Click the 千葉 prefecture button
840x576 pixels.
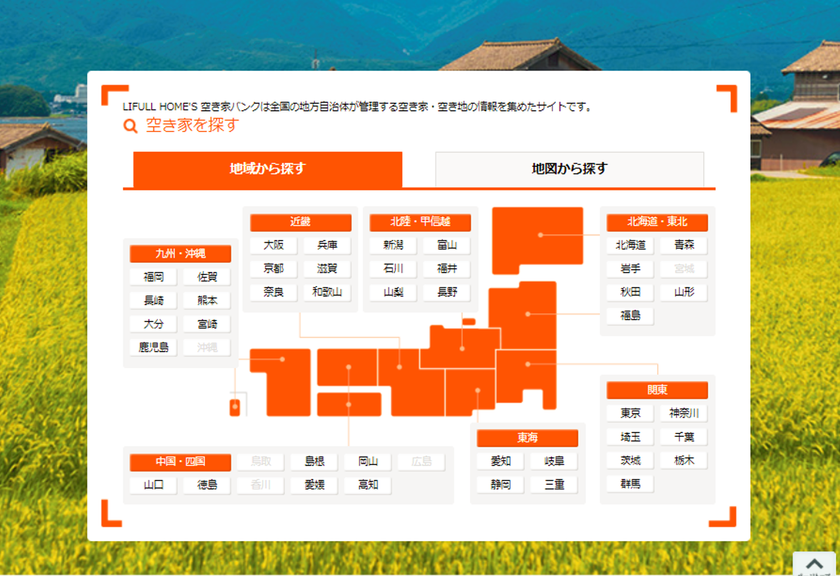686,437
